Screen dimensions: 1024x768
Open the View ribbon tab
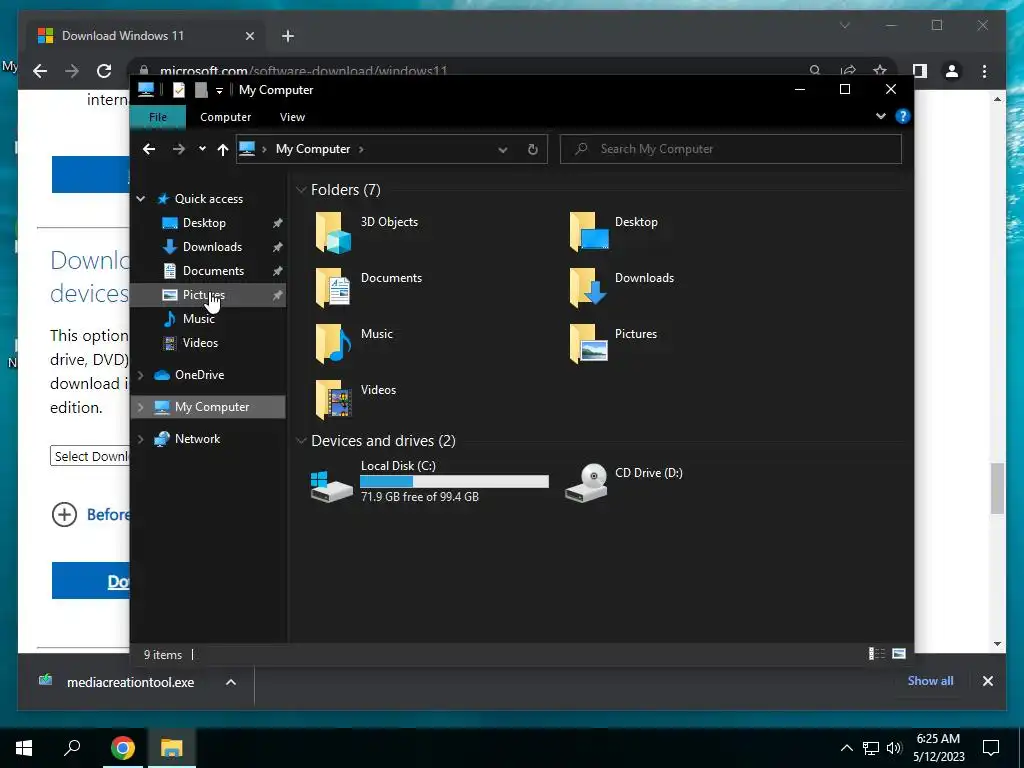[292, 117]
